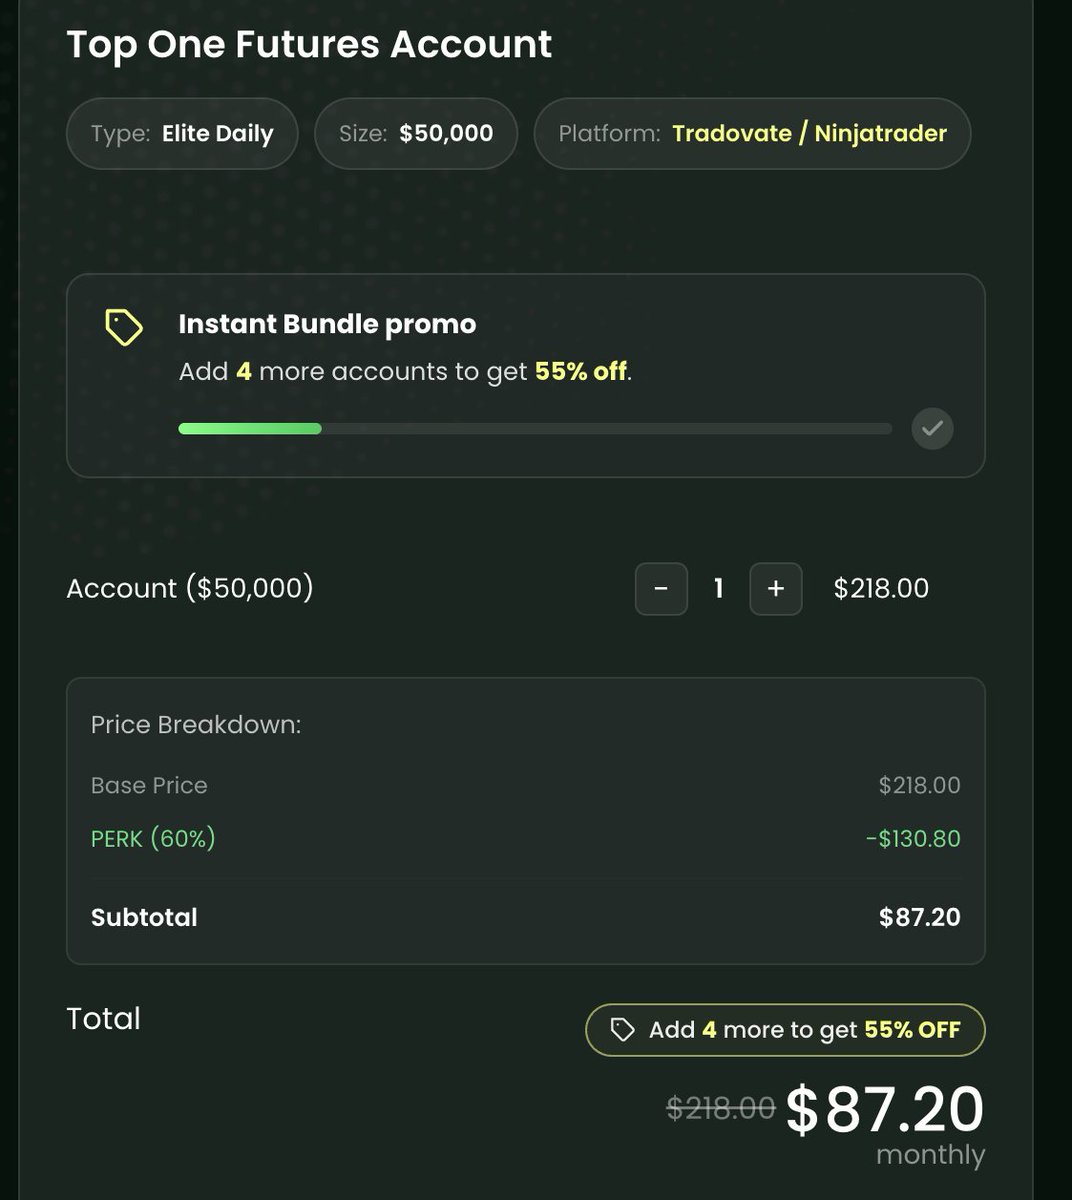Viewport: 1072px width, 1200px height.
Task: Open the Type: Elite Daily selector
Action: (x=182, y=133)
